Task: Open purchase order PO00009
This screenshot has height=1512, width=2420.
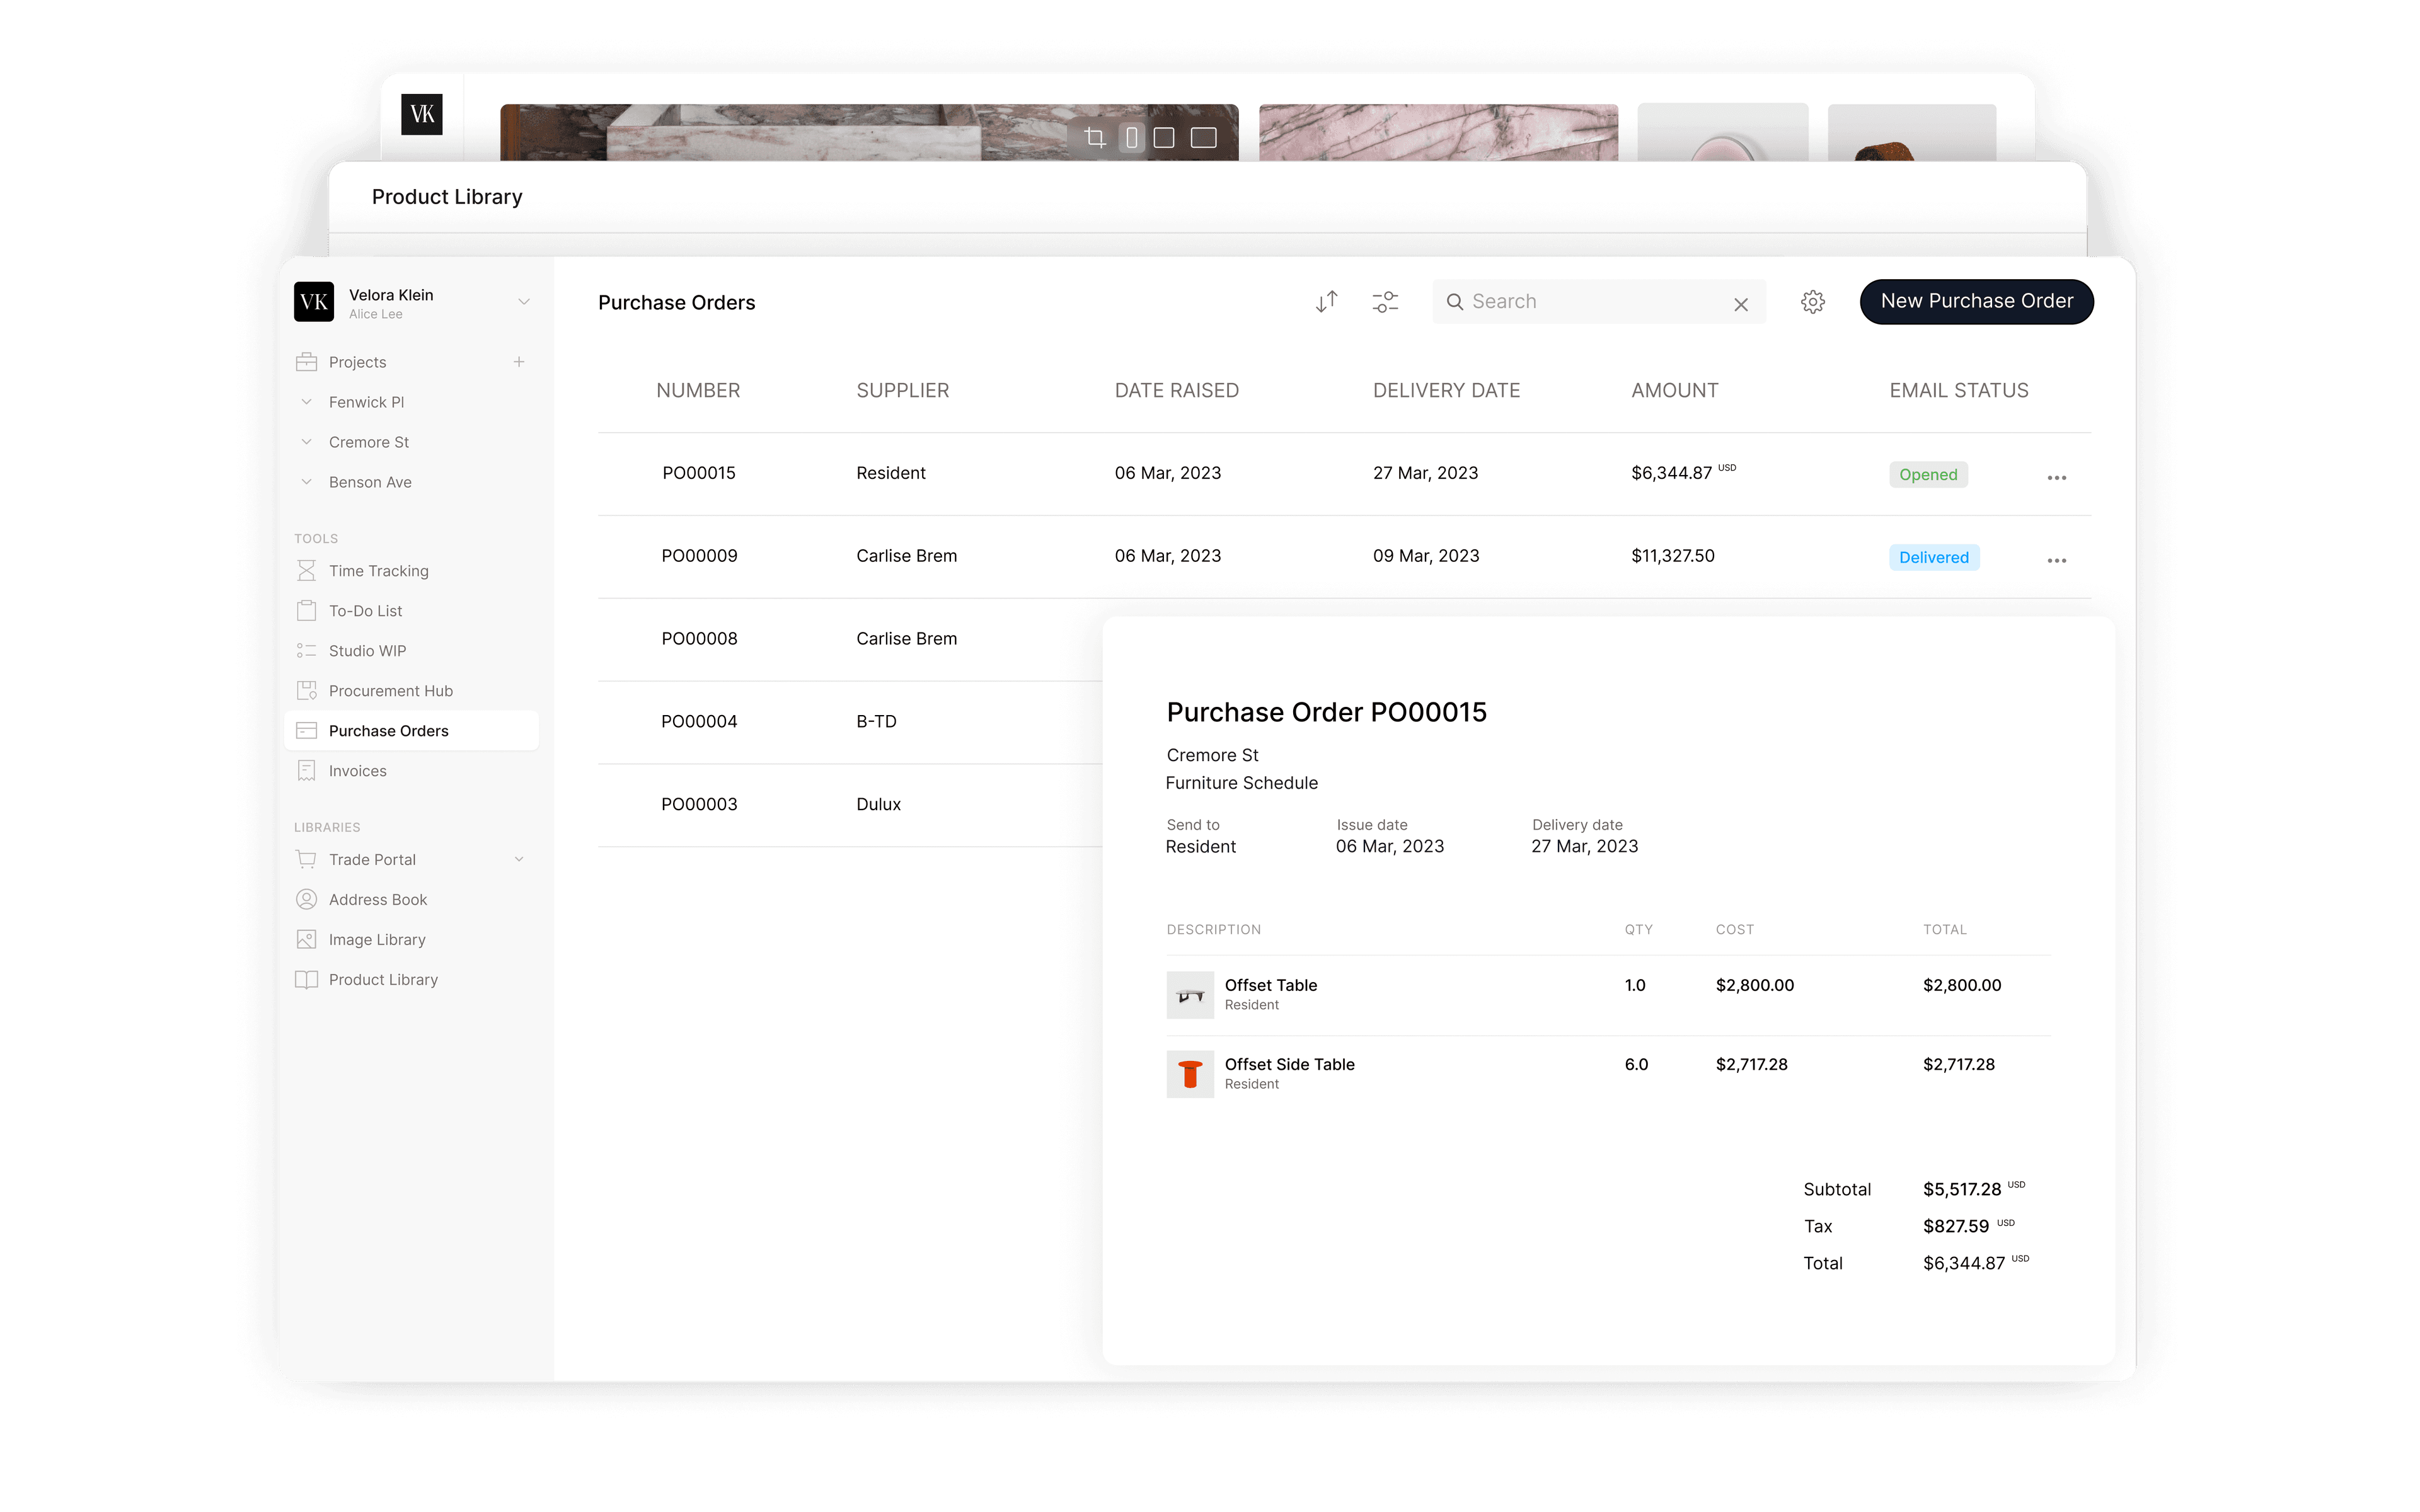Action: click(698, 557)
